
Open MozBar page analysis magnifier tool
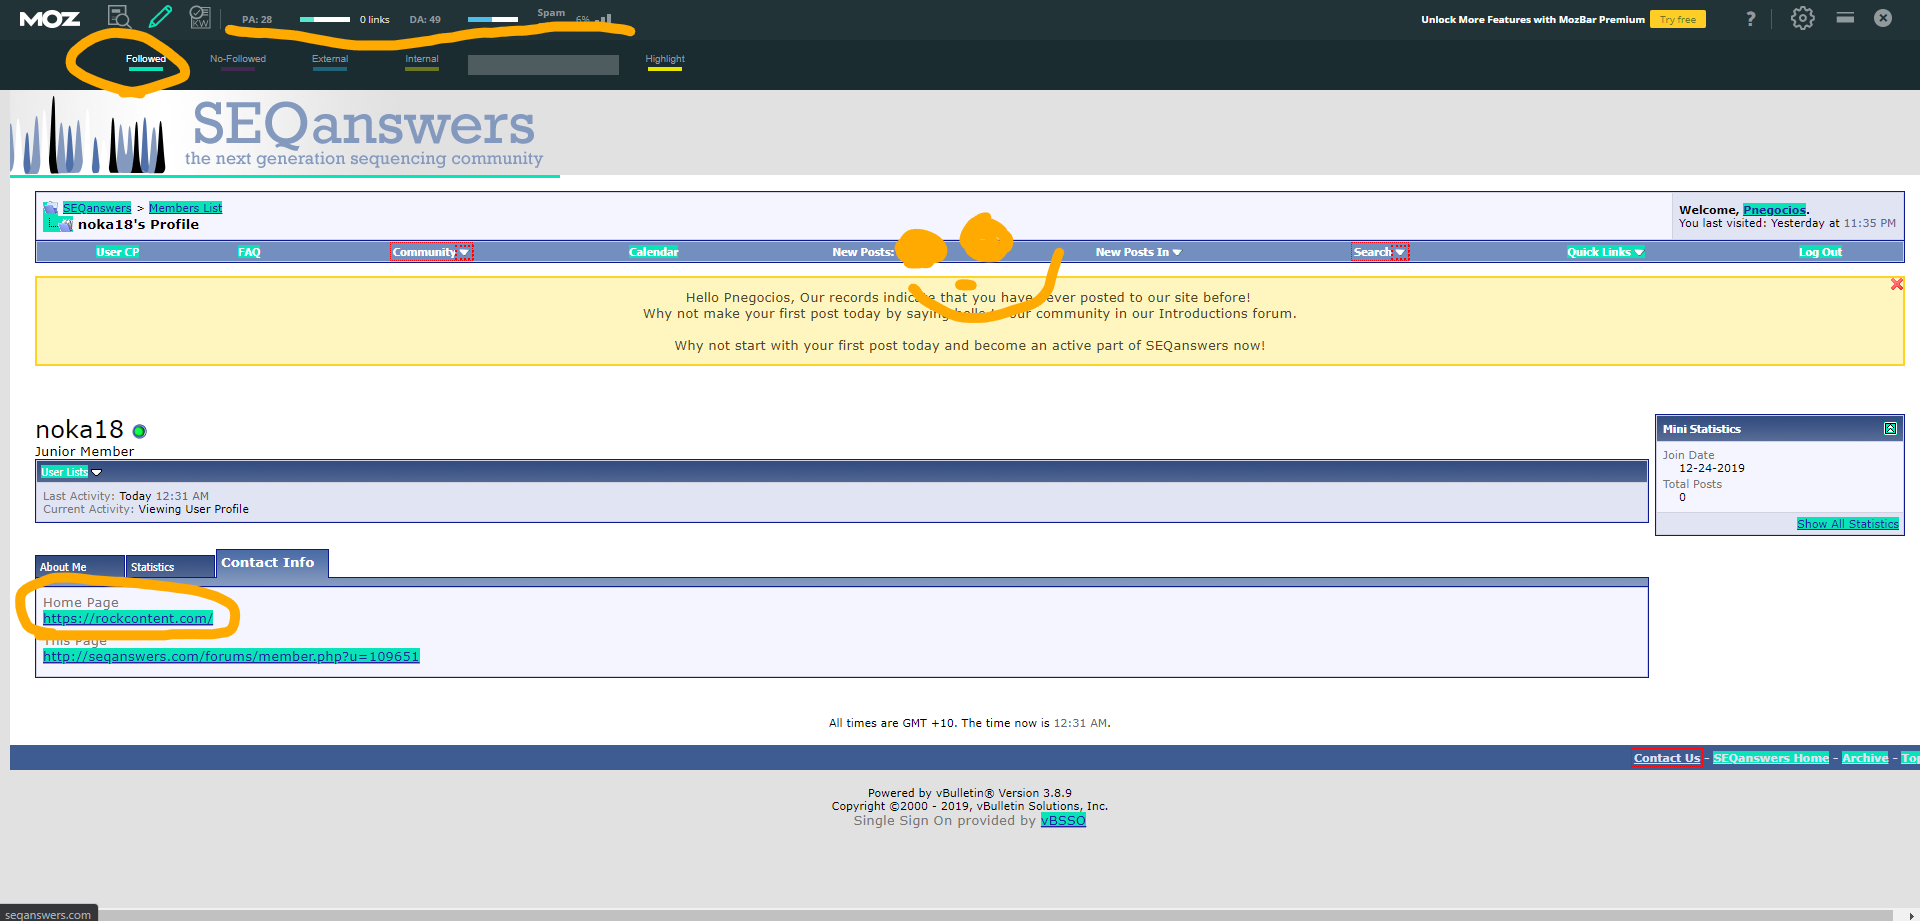[x=119, y=17]
